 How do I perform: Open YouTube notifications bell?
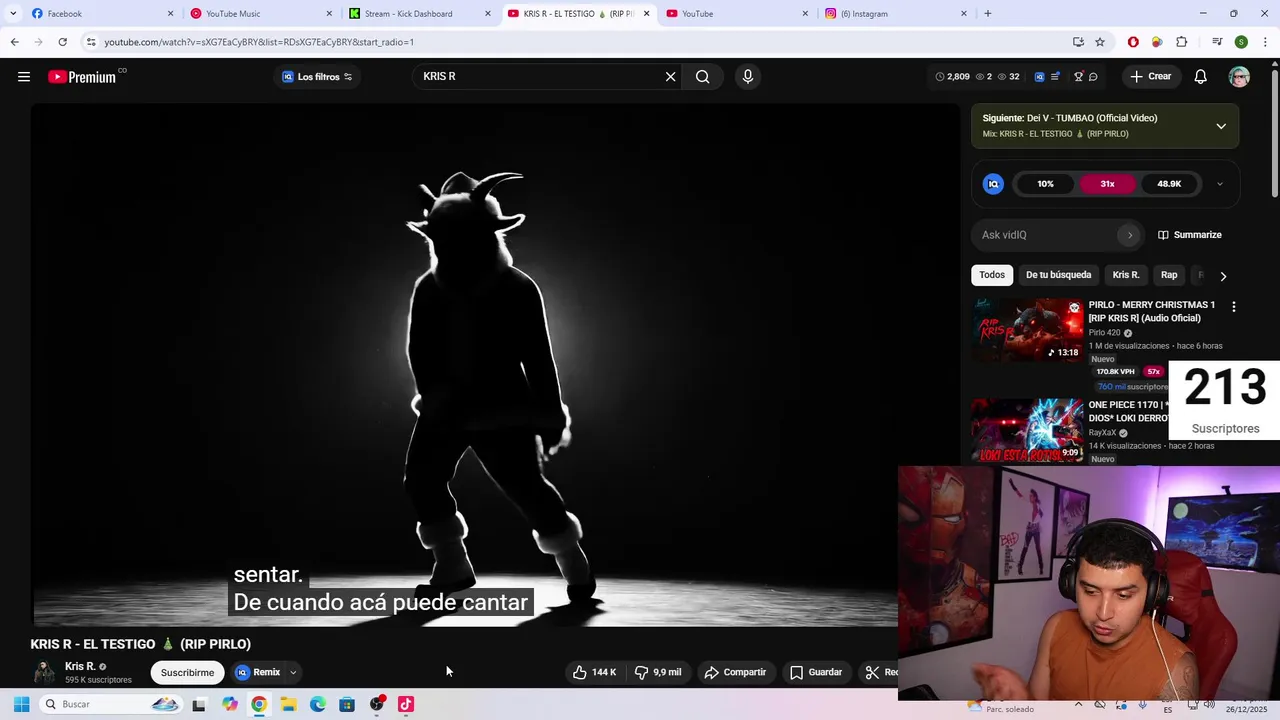(1201, 77)
